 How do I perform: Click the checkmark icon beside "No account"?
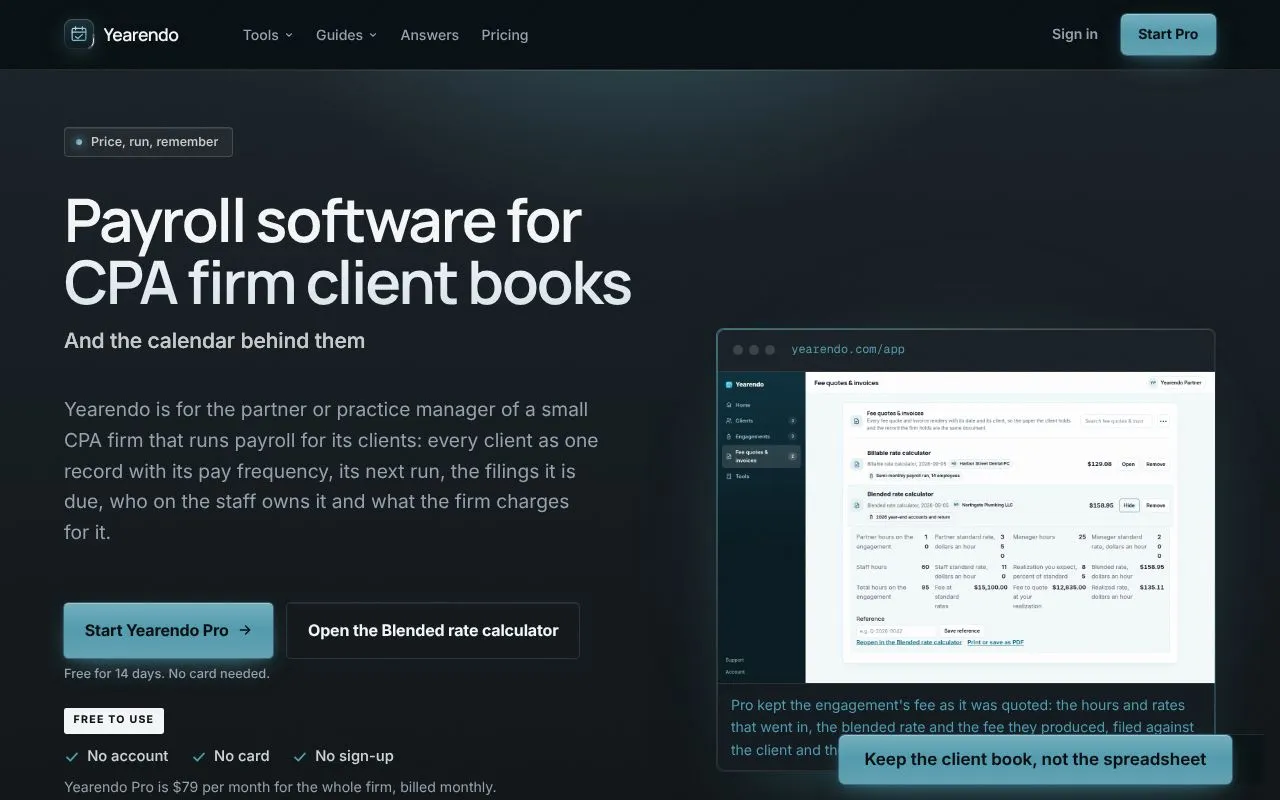tap(72, 757)
